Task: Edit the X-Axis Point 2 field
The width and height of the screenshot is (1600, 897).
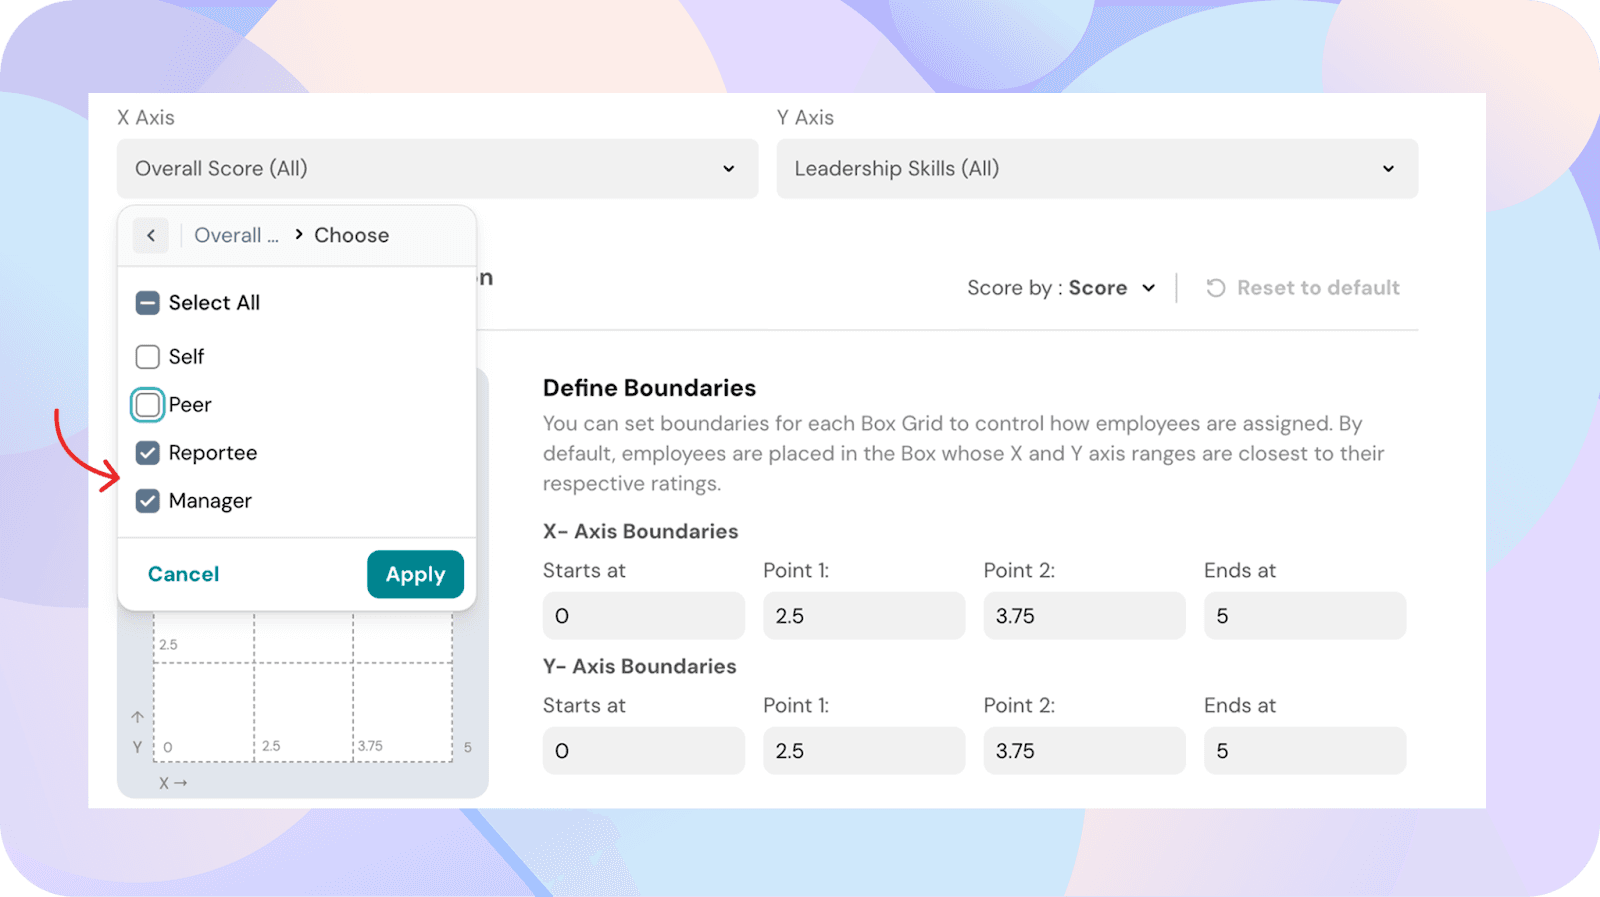Action: [1084, 616]
